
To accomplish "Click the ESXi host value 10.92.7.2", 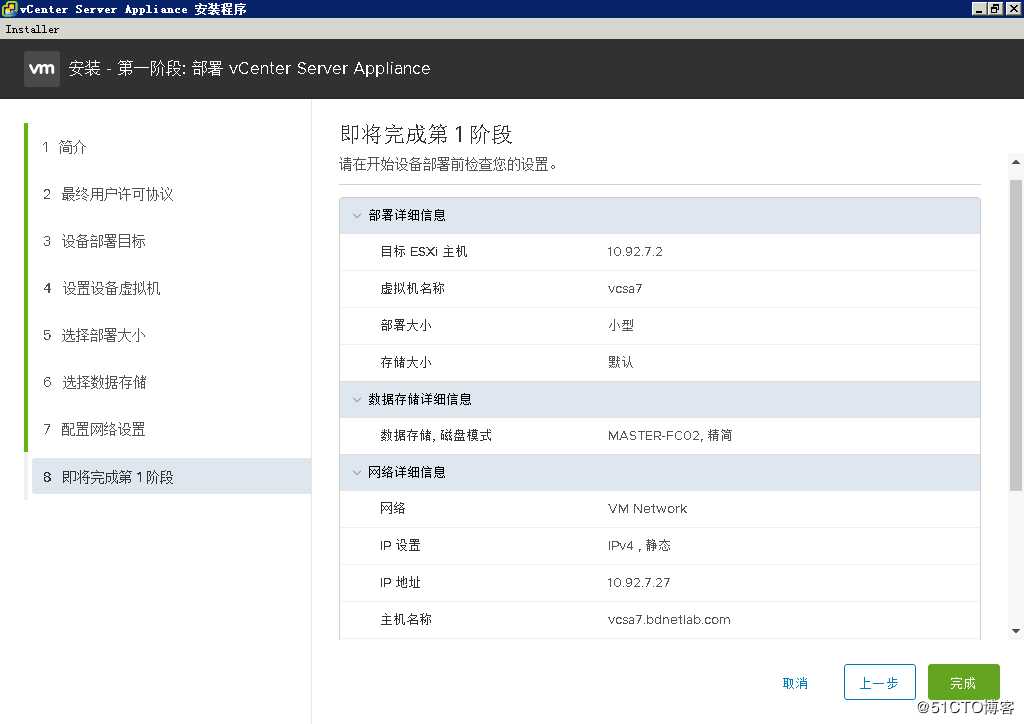I will [x=634, y=252].
